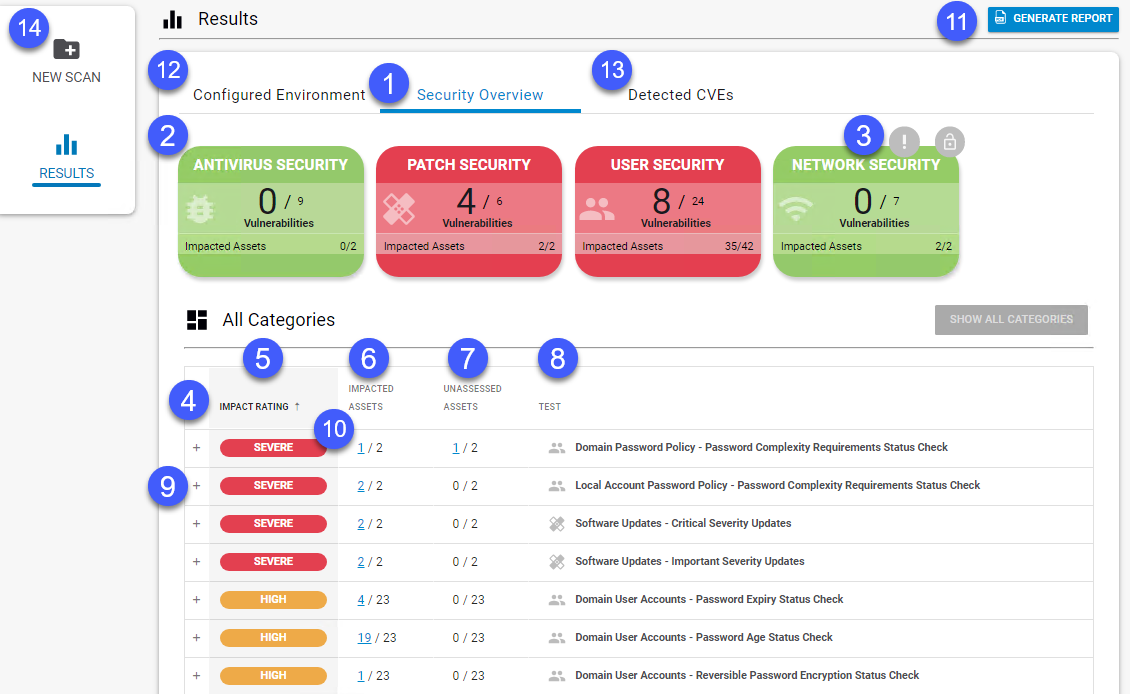Select the Antivirus Security card
The image size is (1130, 694).
[271, 211]
